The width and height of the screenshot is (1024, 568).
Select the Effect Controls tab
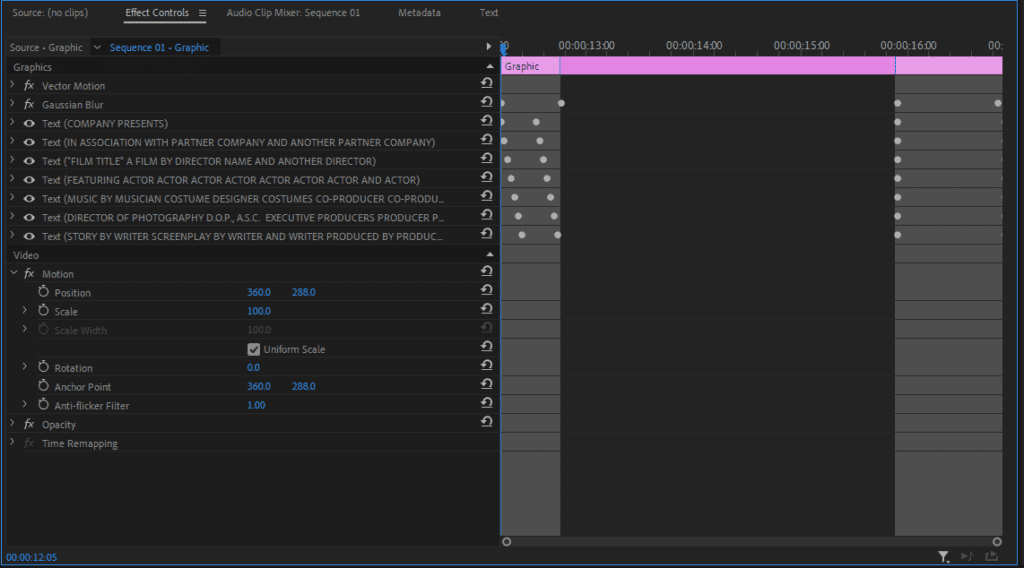point(157,12)
